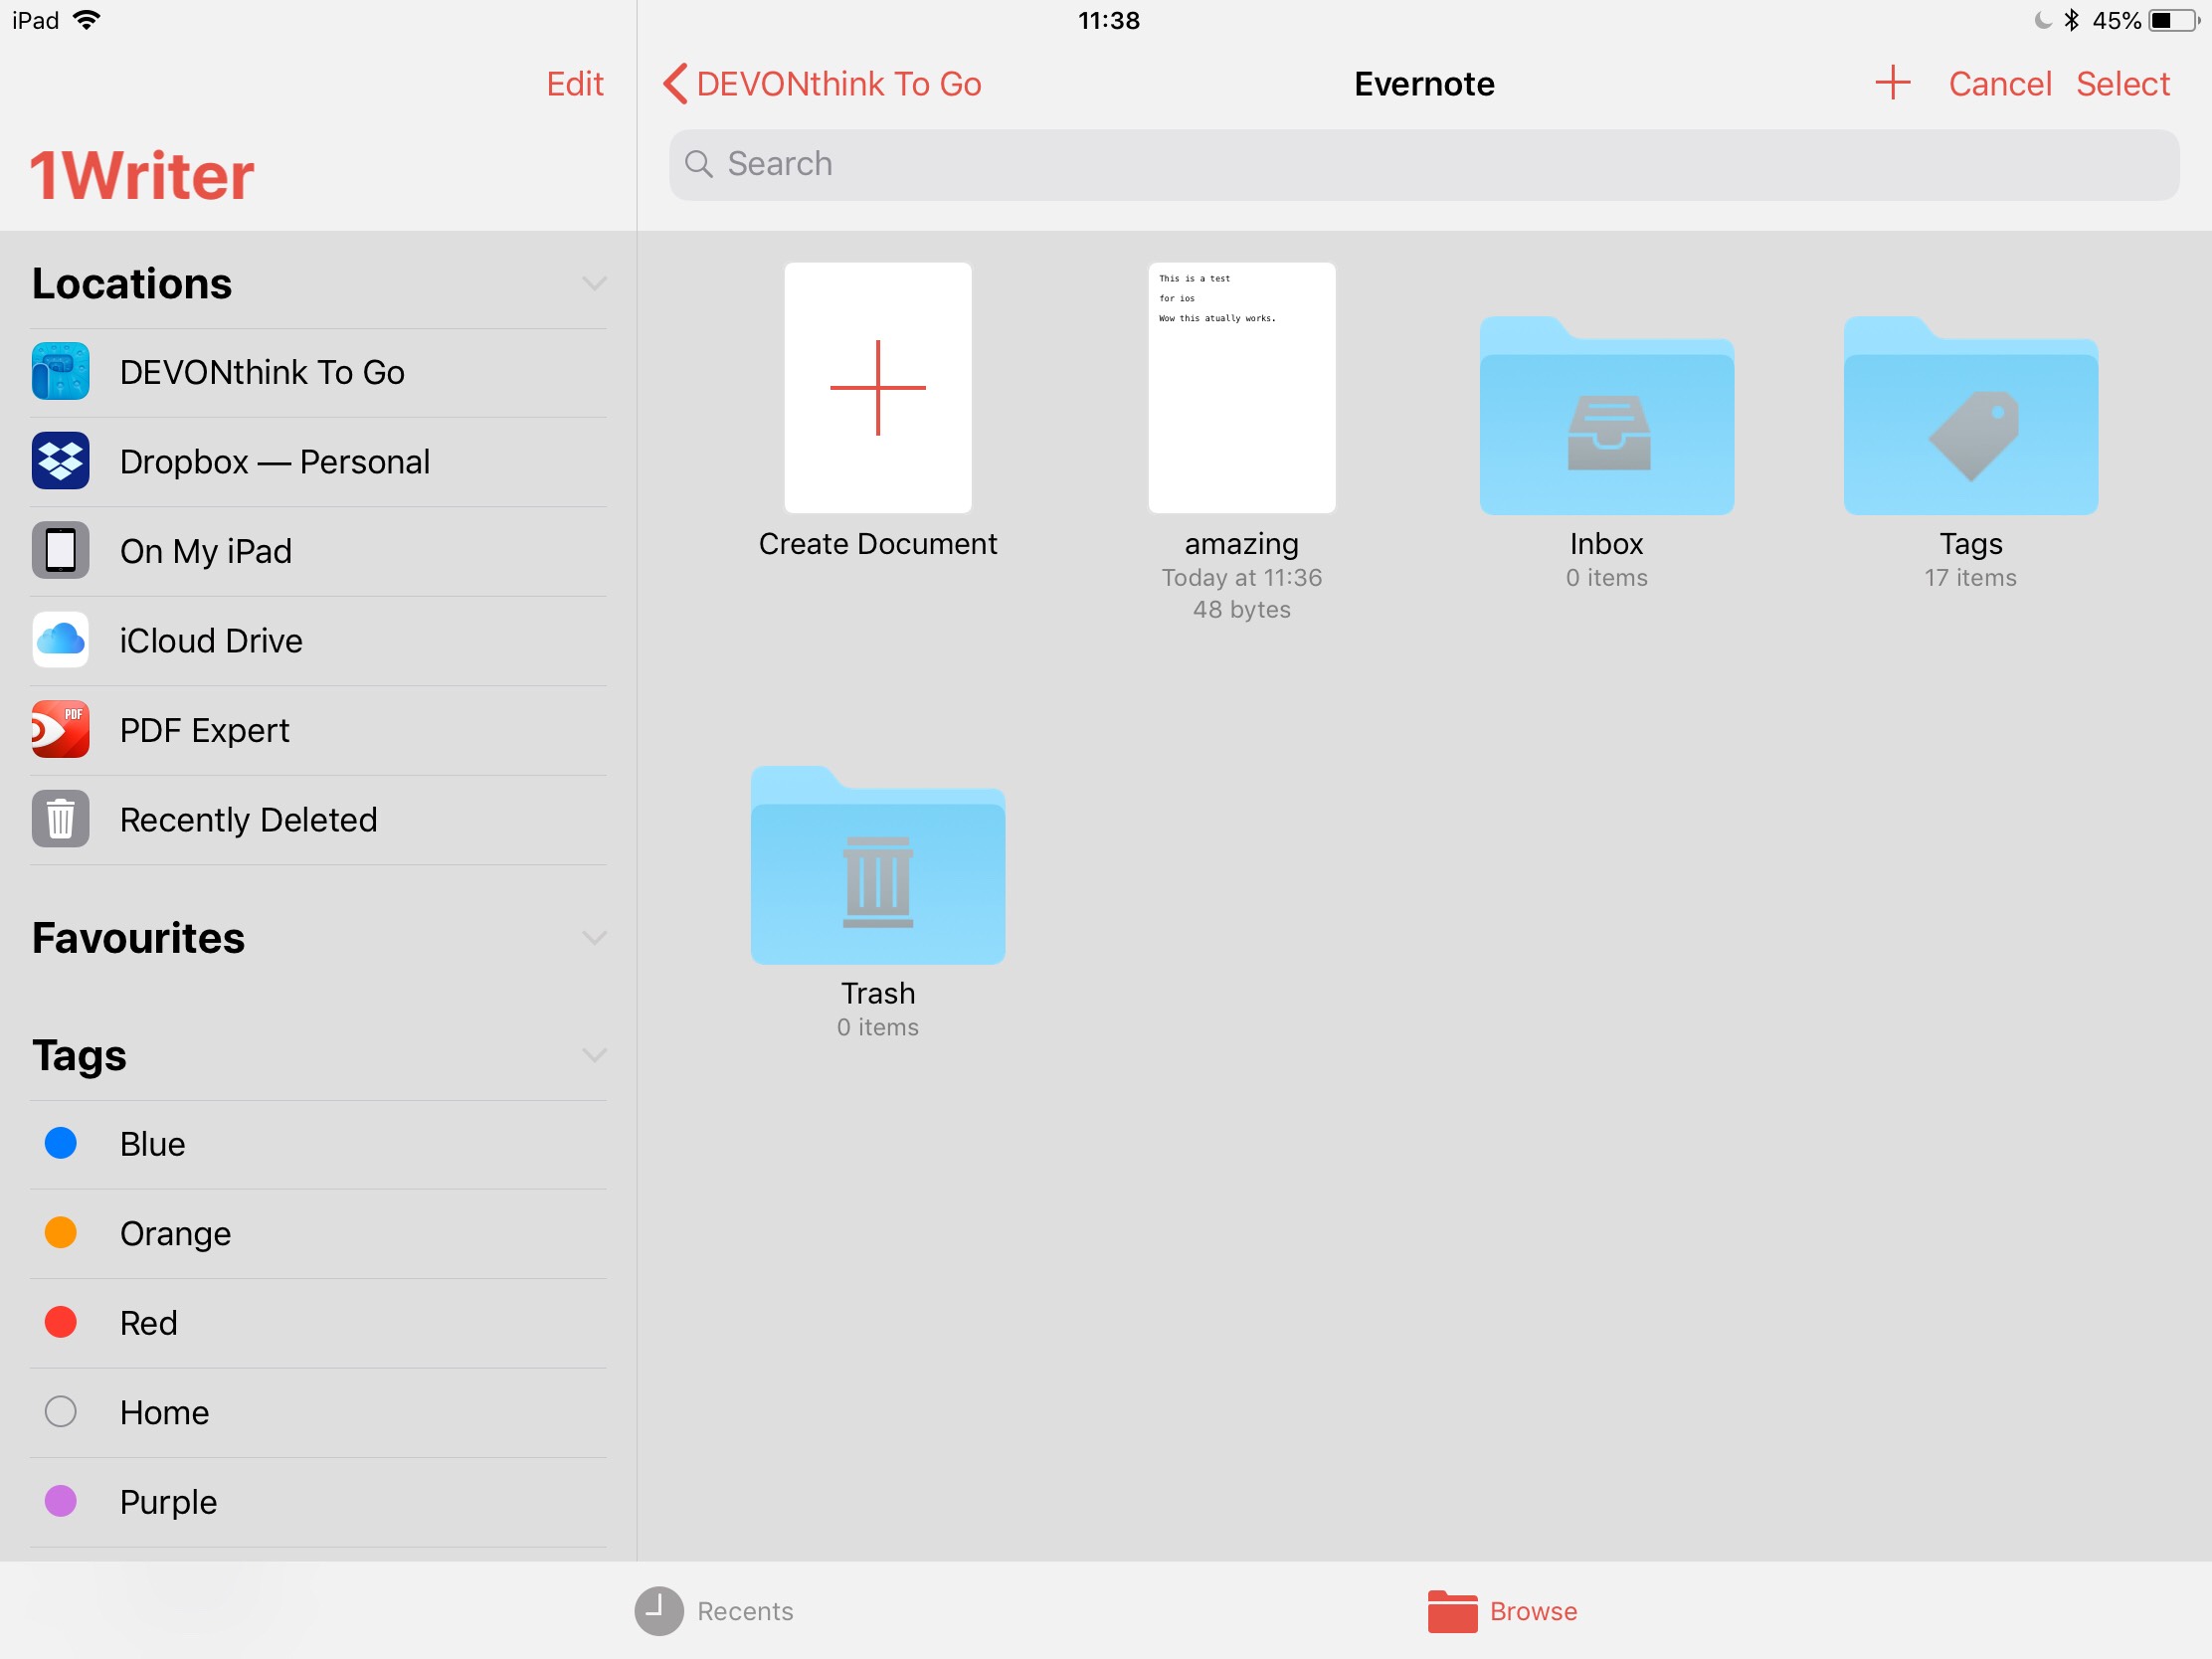Open the amazing document thumbnail
Screen dimensions: 2212x1659
1241,388
